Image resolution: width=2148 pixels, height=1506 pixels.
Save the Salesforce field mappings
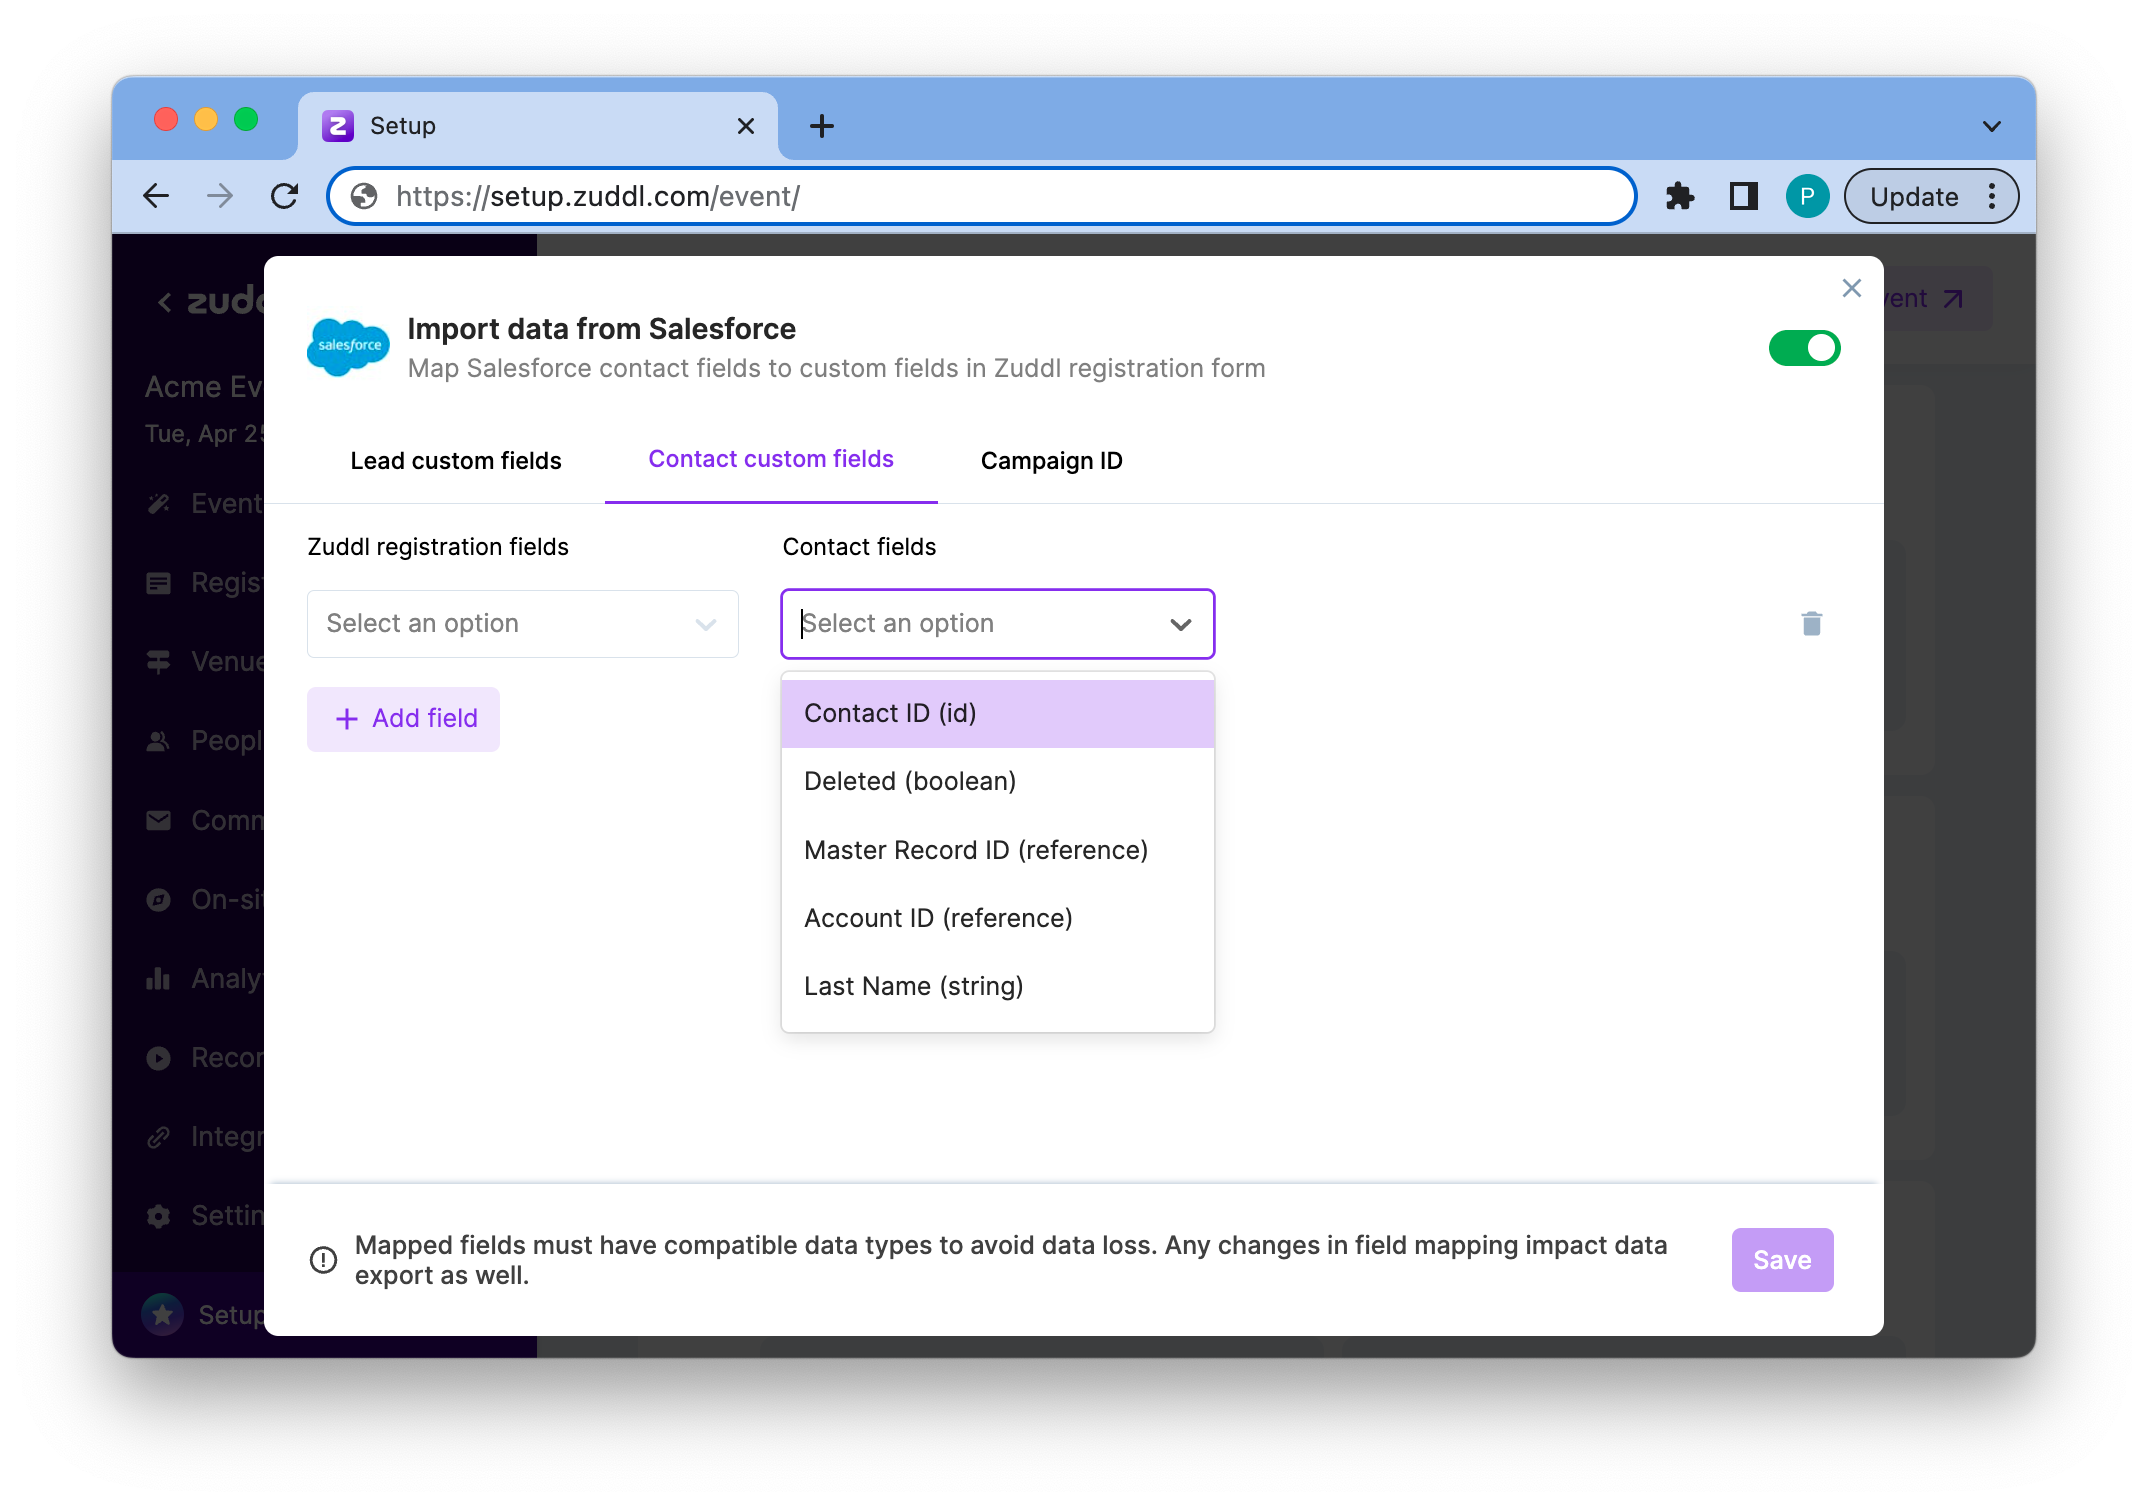1781,1259
